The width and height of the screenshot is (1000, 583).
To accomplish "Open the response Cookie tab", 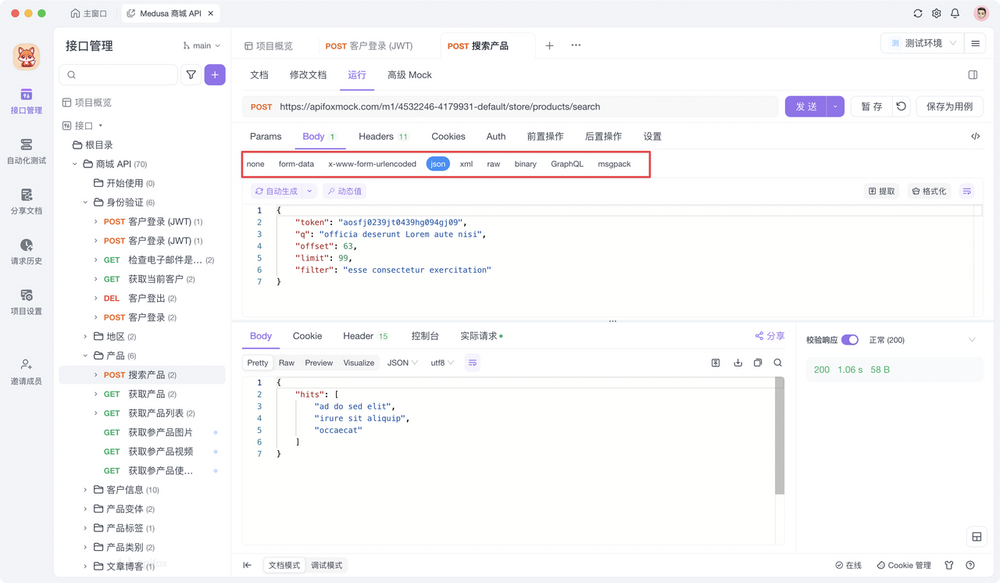I will point(307,336).
